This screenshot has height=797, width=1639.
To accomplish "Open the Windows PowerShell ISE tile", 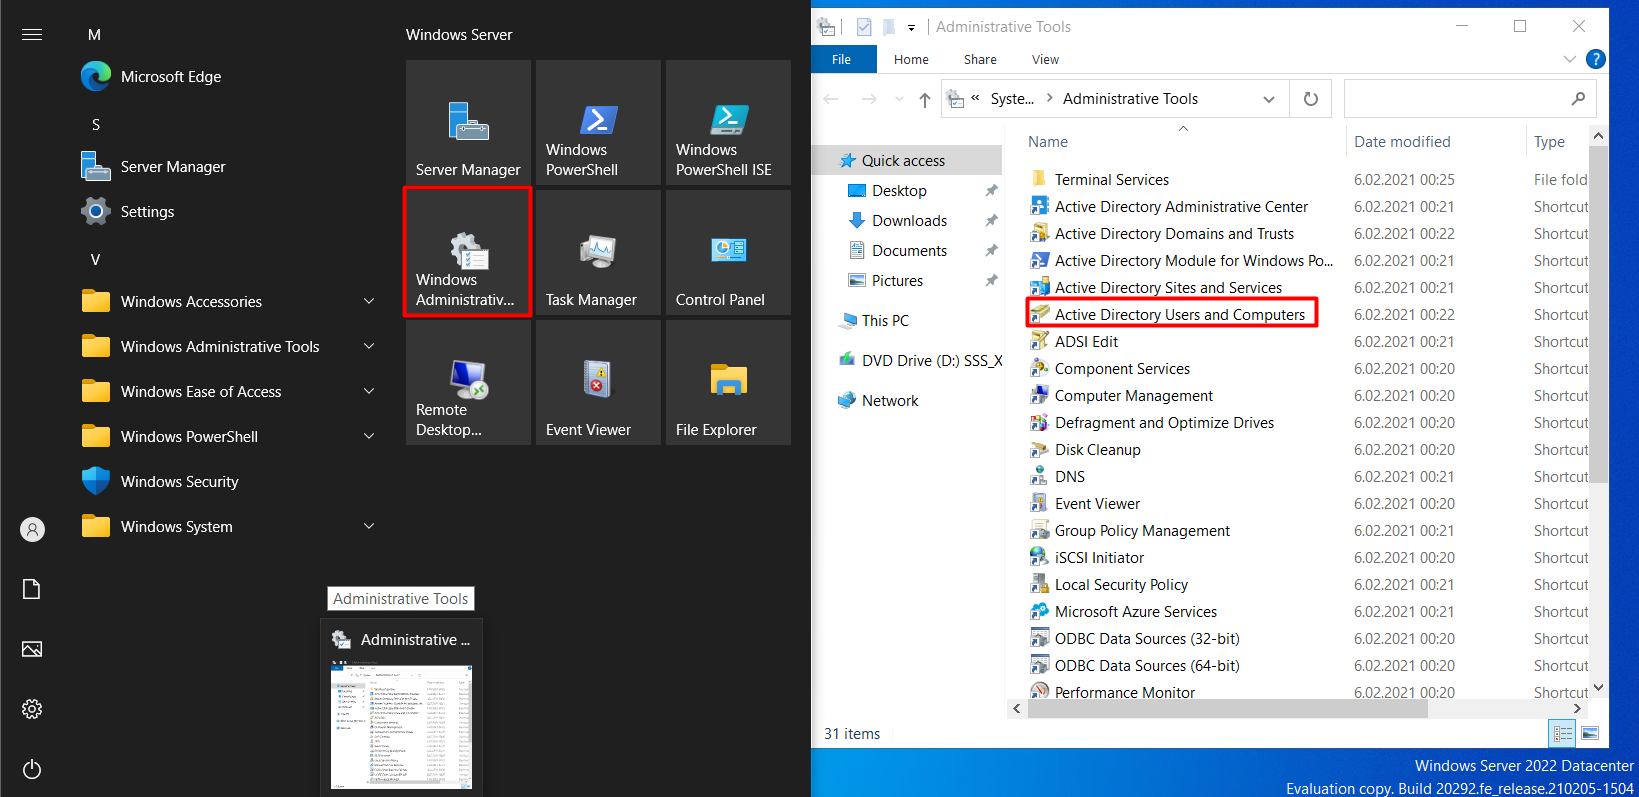I will [728, 123].
